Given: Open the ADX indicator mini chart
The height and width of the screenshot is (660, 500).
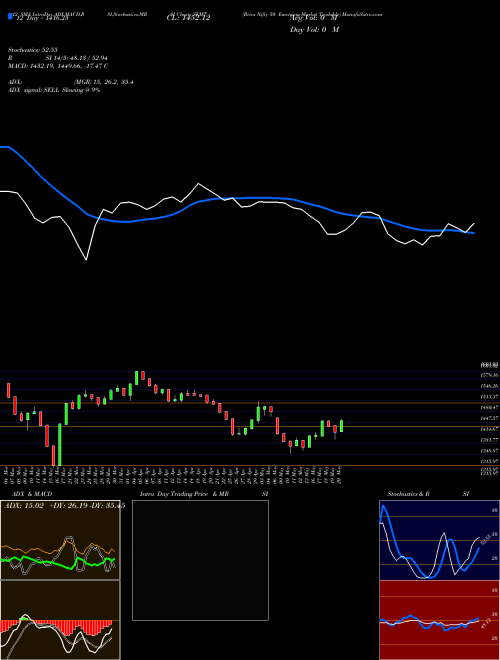Looking at the screenshot, I should [60, 540].
